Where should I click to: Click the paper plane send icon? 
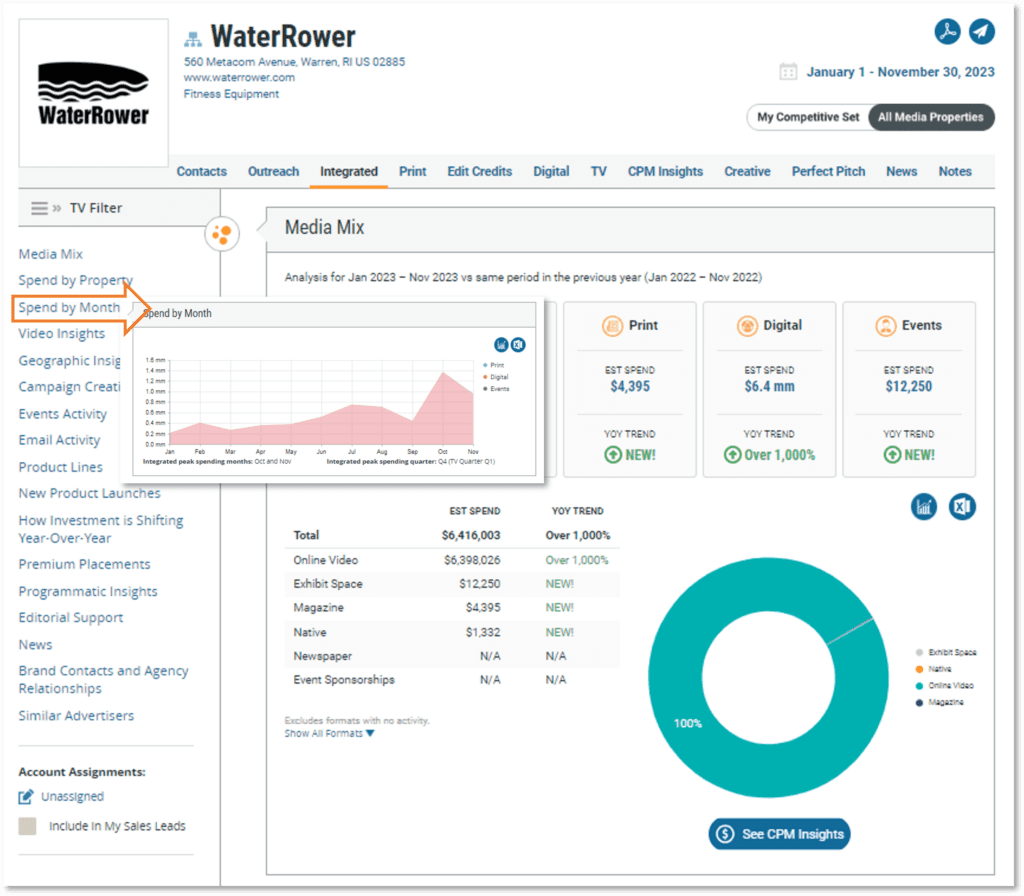(x=981, y=31)
